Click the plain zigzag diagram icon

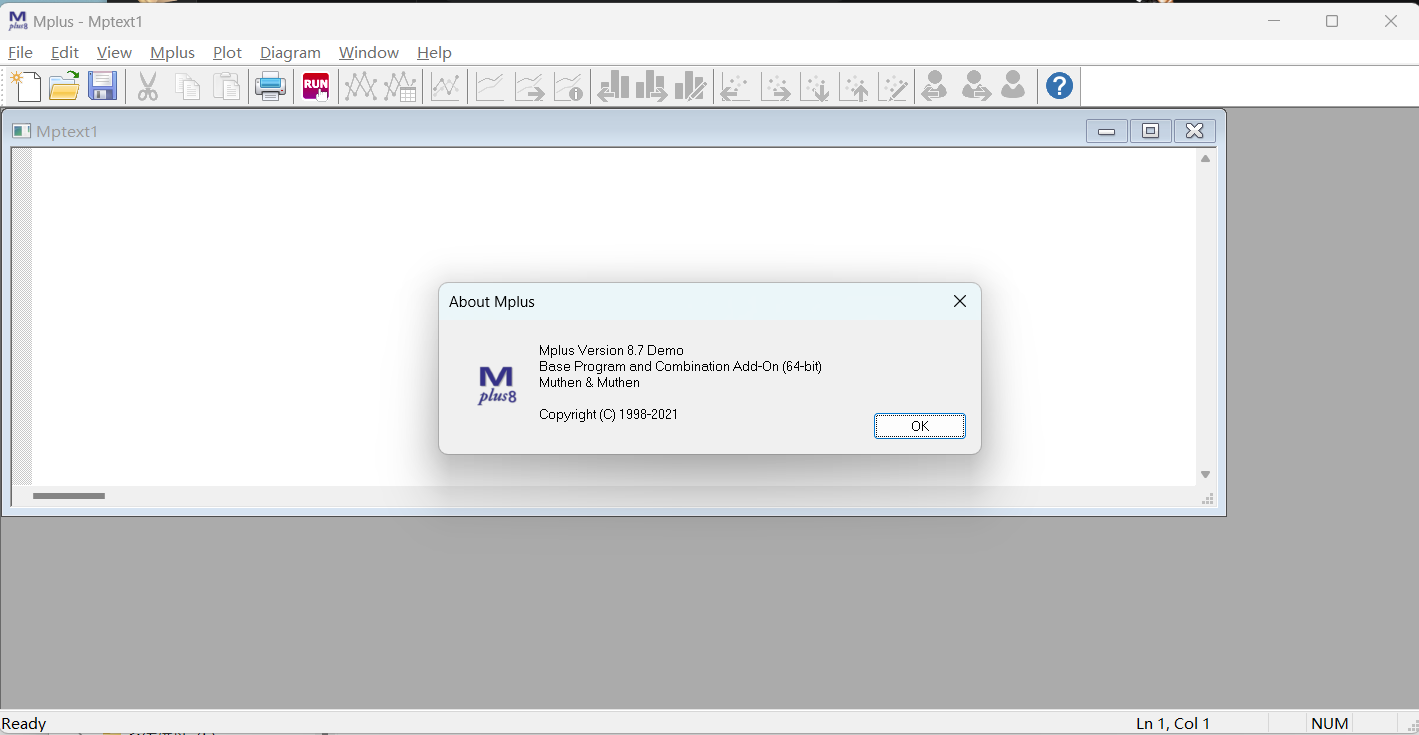tap(360, 87)
